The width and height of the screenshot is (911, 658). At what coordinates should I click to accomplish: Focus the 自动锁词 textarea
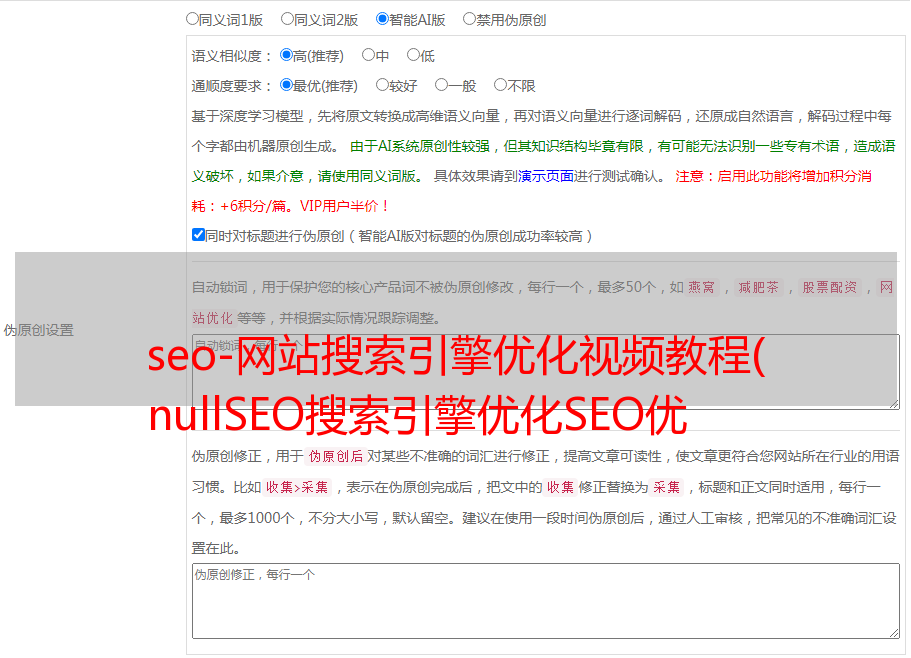point(546,372)
